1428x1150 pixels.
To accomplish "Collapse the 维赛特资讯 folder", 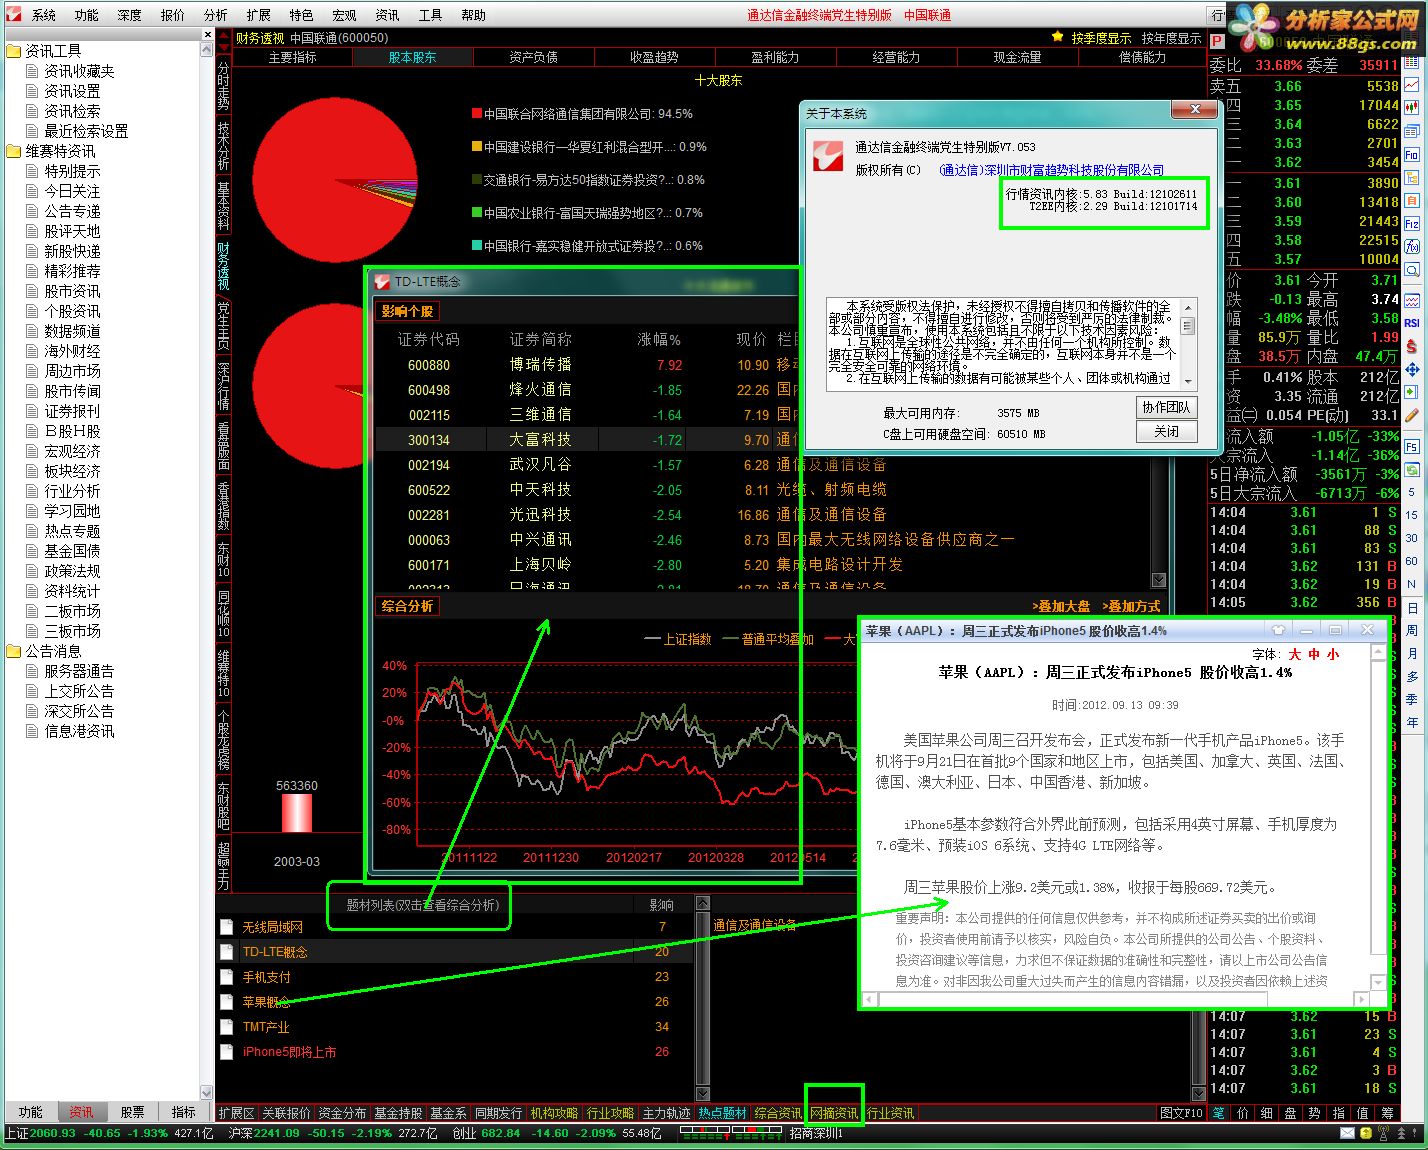I will tap(14, 151).
